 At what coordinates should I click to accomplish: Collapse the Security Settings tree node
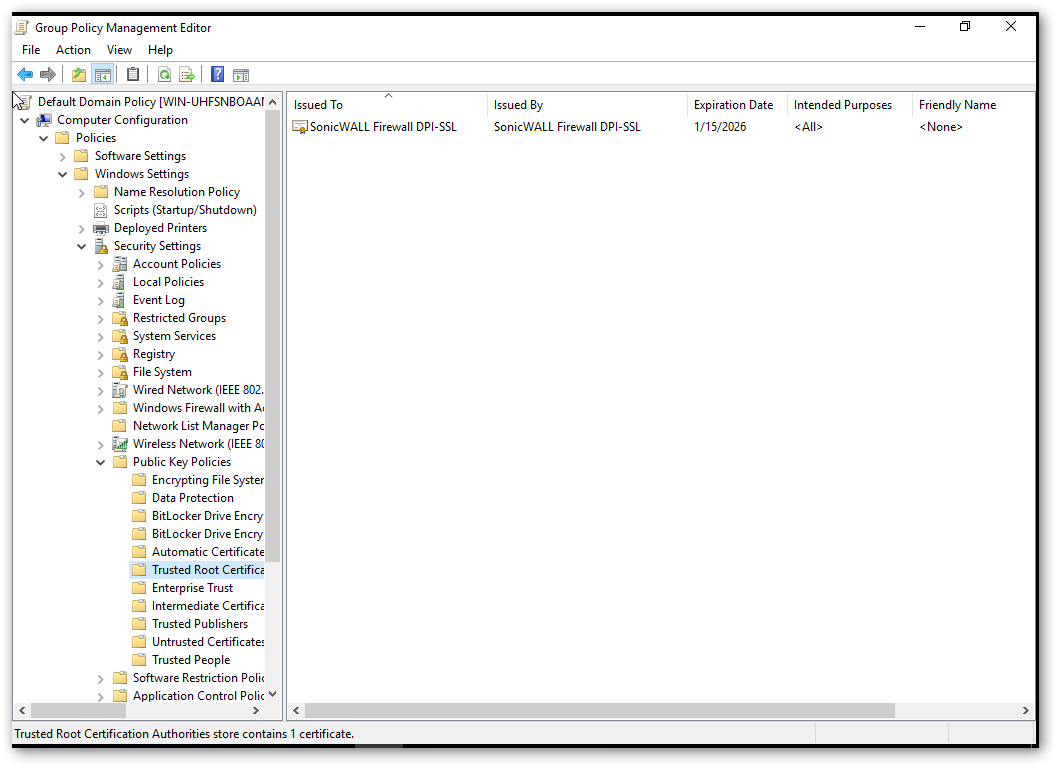click(82, 246)
